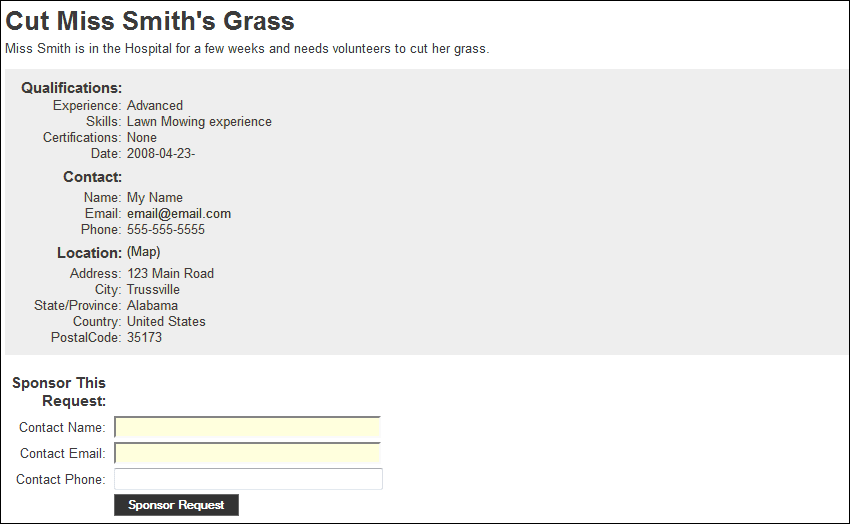Click the Contact Phone label
This screenshot has width=850, height=524.
click(61, 480)
